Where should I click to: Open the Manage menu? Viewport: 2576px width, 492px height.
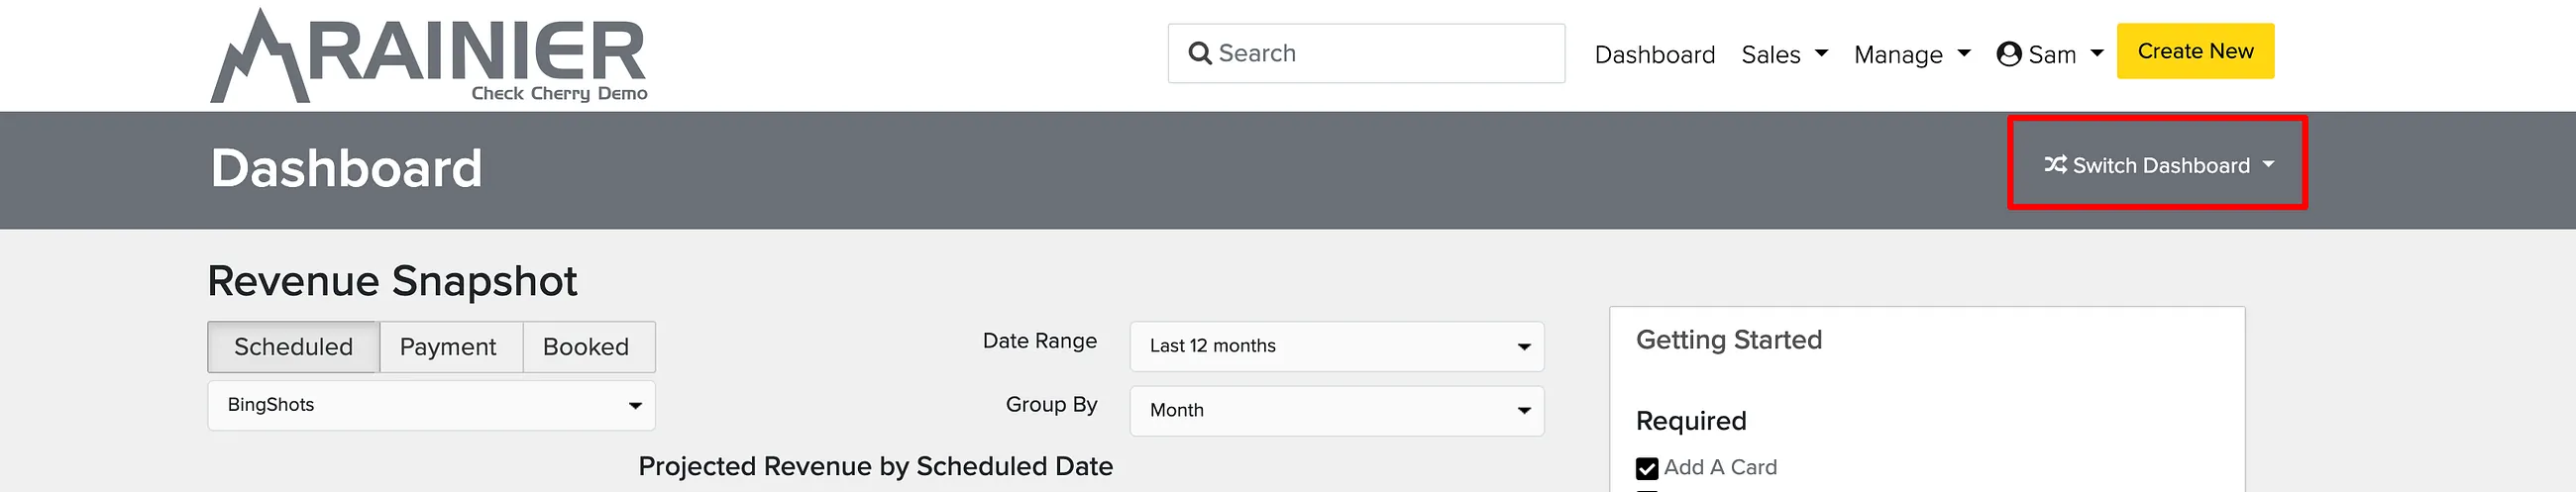[x=1912, y=54]
